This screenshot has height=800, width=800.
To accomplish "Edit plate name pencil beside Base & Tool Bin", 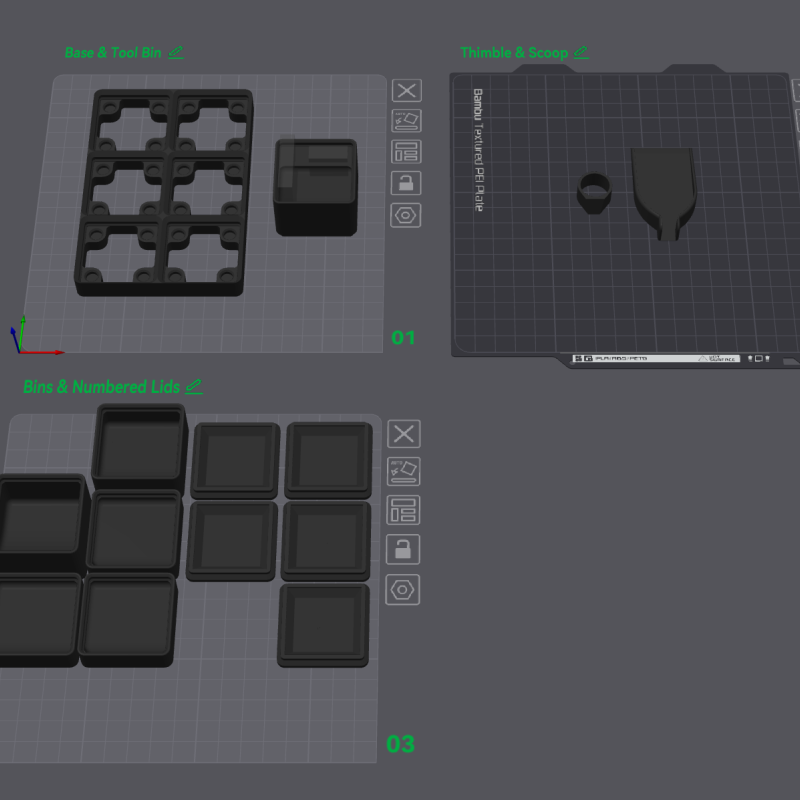I will [x=176, y=52].
